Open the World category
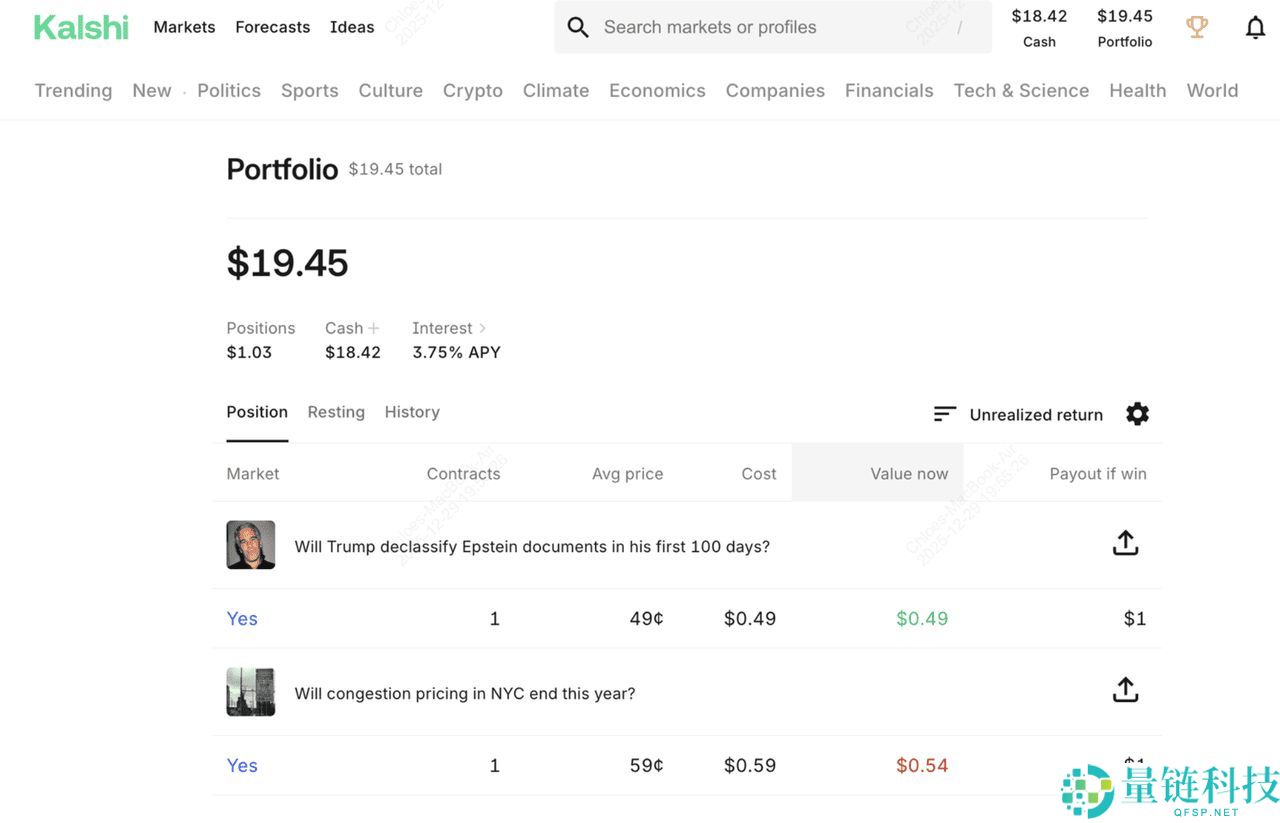Screen dimensions: 1280x823 pyautogui.click(x=1212, y=90)
